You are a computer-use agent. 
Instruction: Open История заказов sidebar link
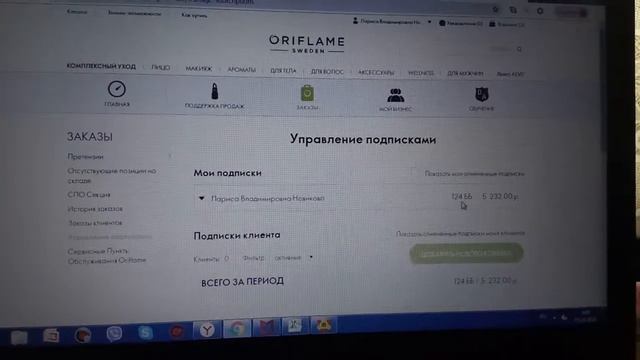pyautogui.click(x=95, y=209)
